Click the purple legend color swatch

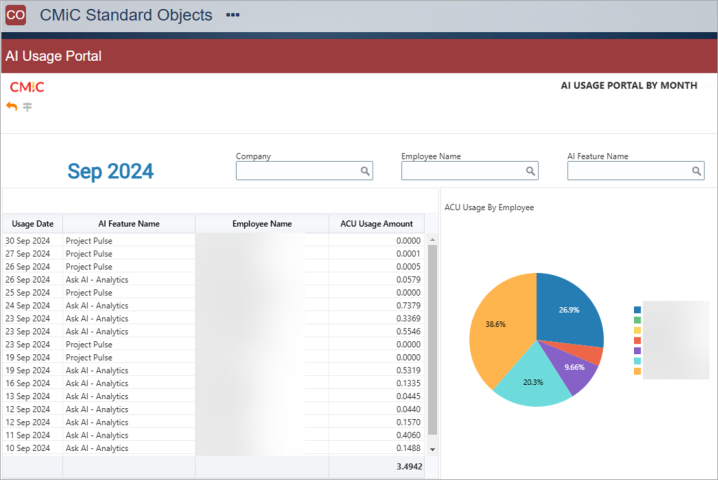coord(637,350)
